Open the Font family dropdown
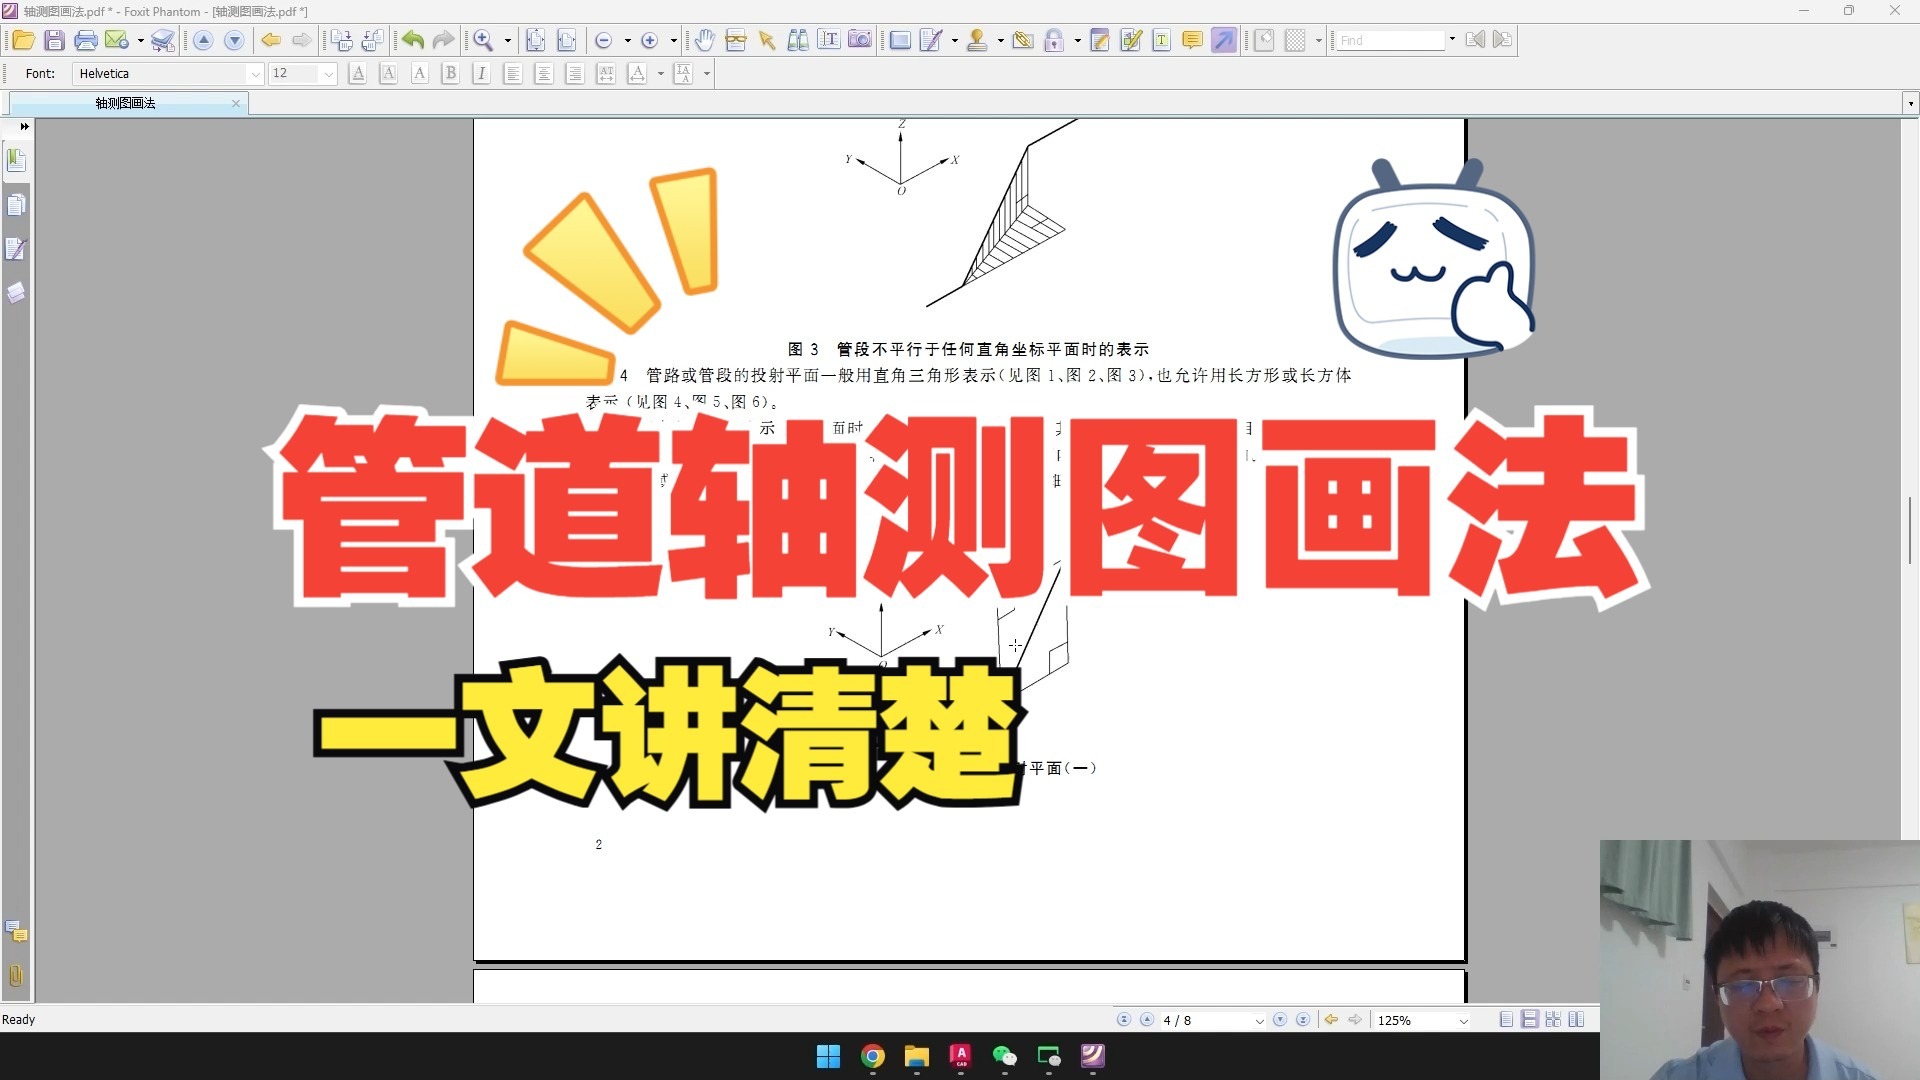 pyautogui.click(x=255, y=73)
